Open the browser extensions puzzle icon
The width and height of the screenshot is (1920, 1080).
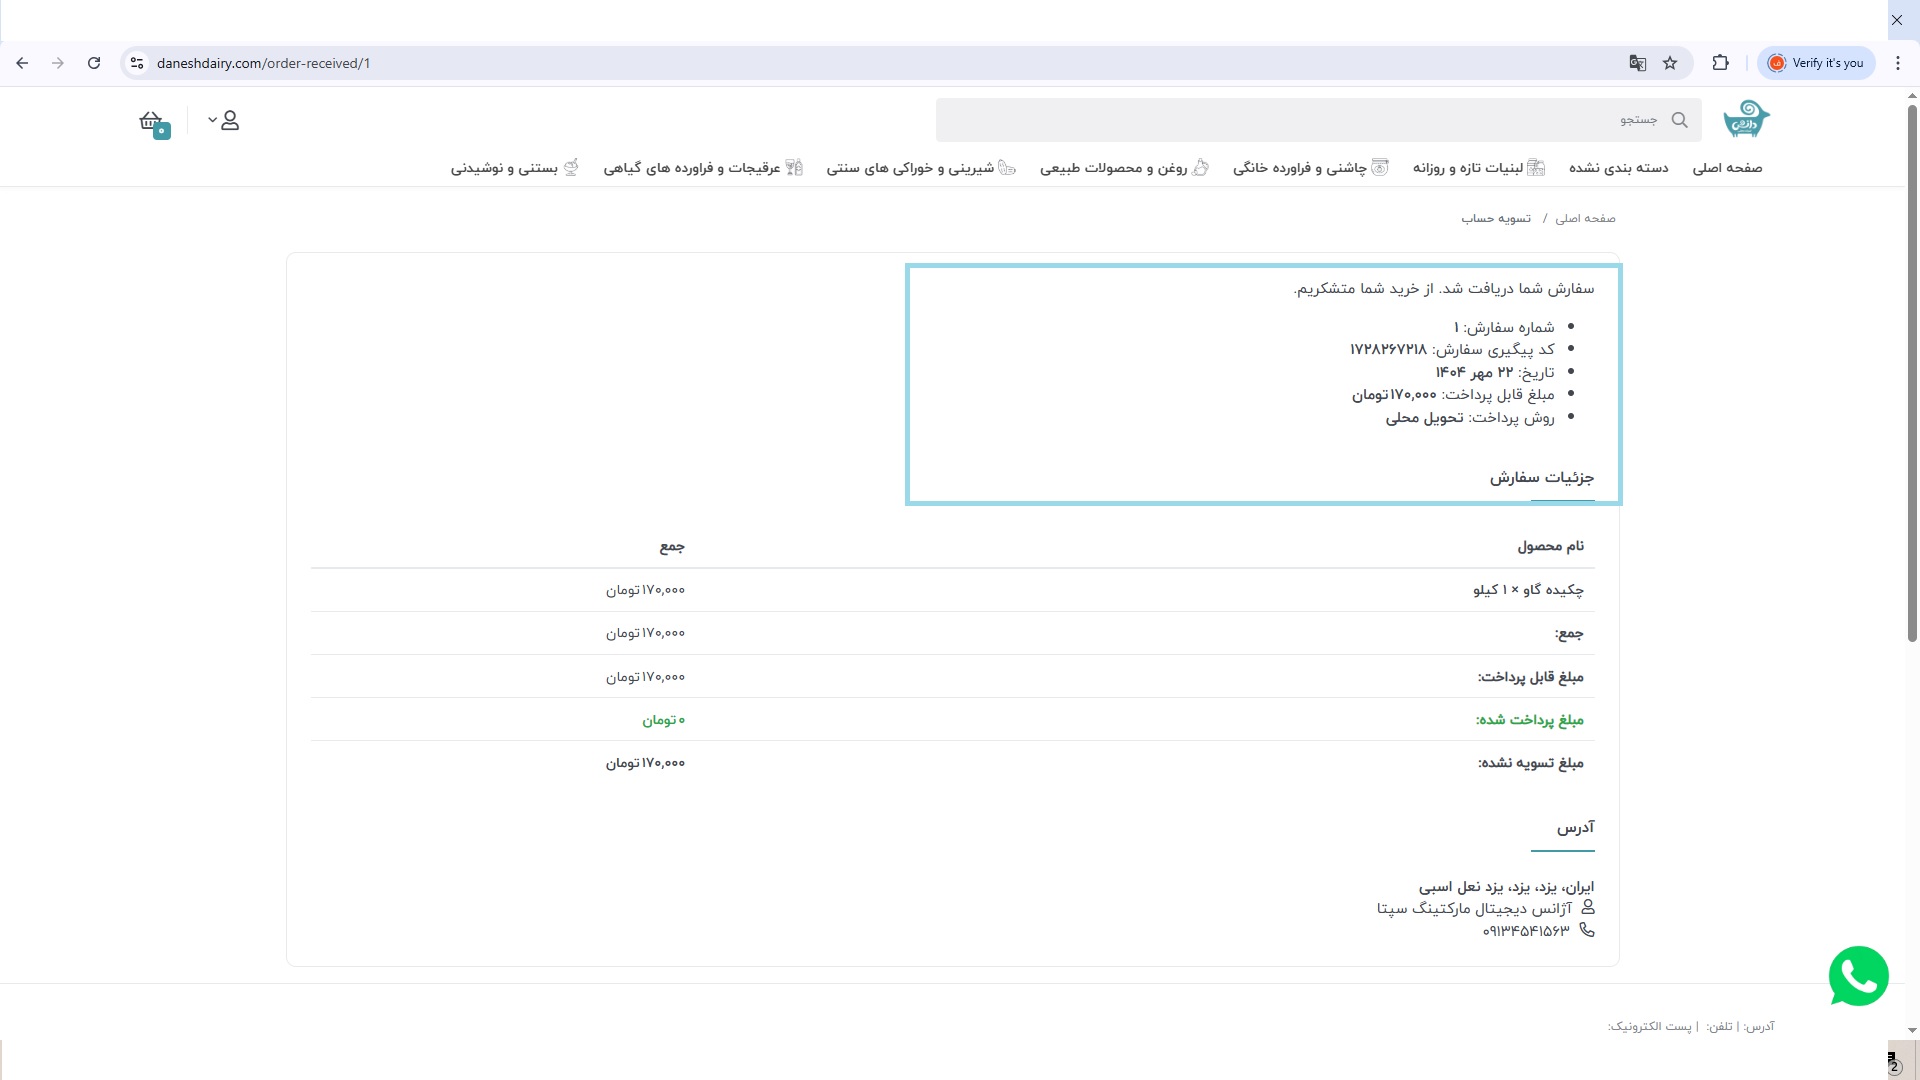[1720, 63]
